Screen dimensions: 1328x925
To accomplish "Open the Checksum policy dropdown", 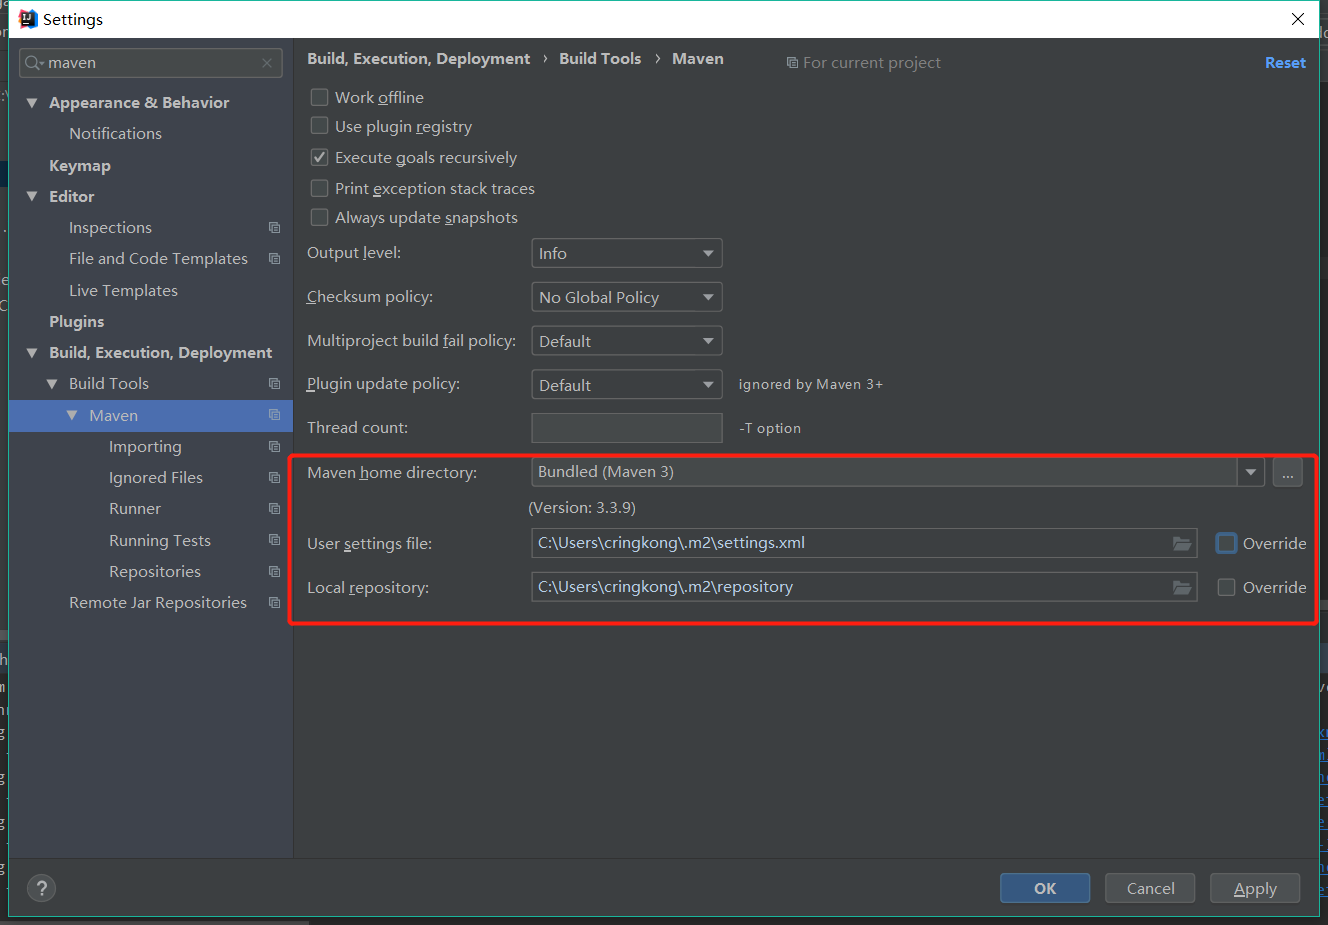I will pyautogui.click(x=626, y=297).
